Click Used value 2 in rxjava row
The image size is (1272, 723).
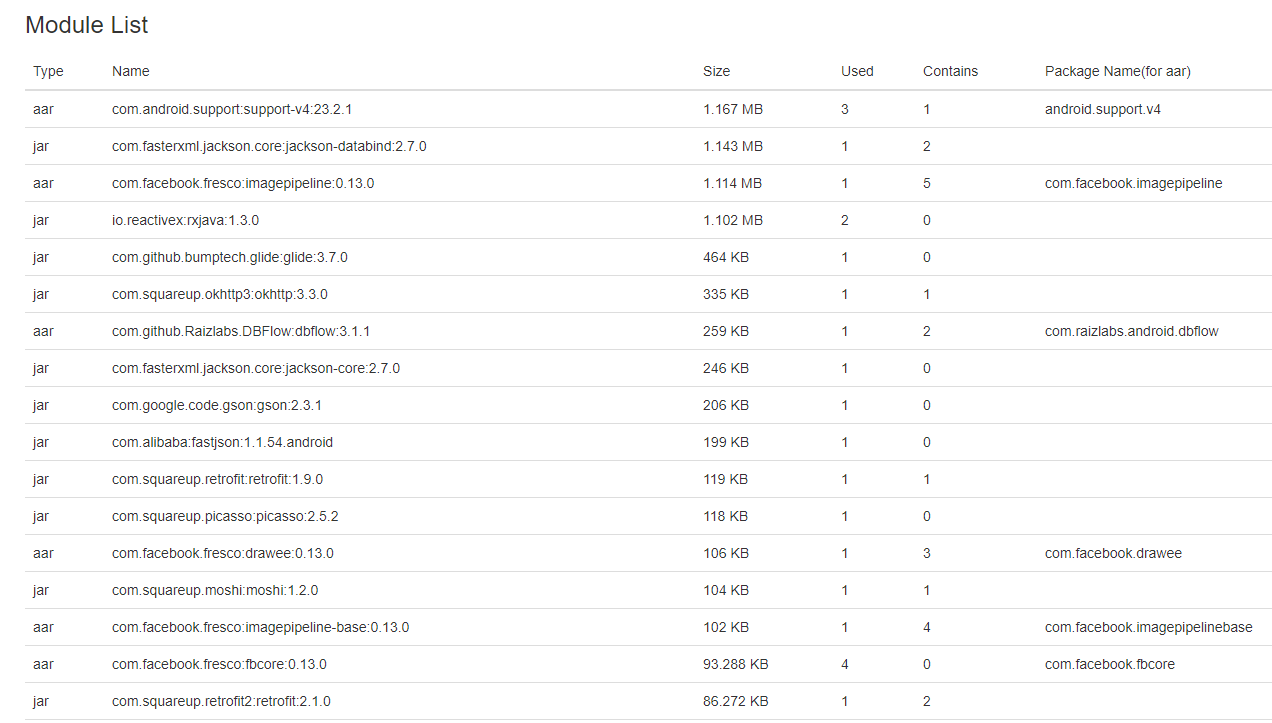point(845,220)
